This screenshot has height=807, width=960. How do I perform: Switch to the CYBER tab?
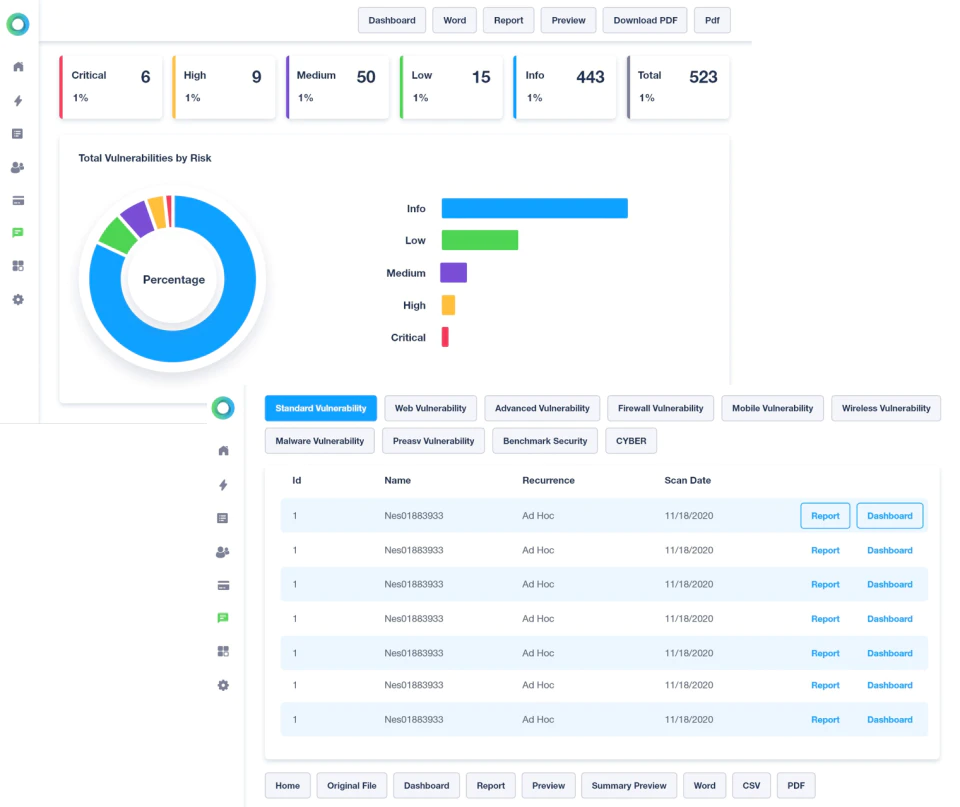click(631, 441)
